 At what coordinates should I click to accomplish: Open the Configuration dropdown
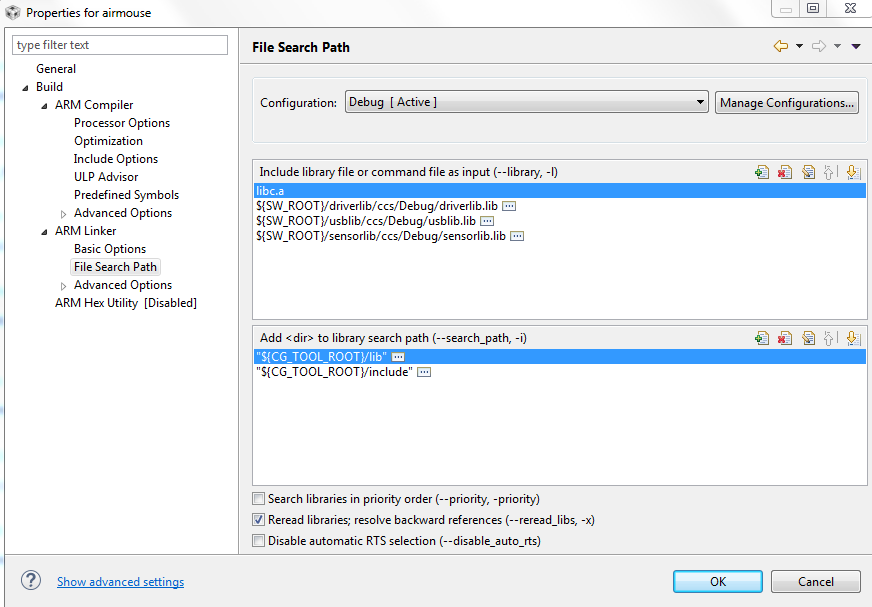point(526,102)
